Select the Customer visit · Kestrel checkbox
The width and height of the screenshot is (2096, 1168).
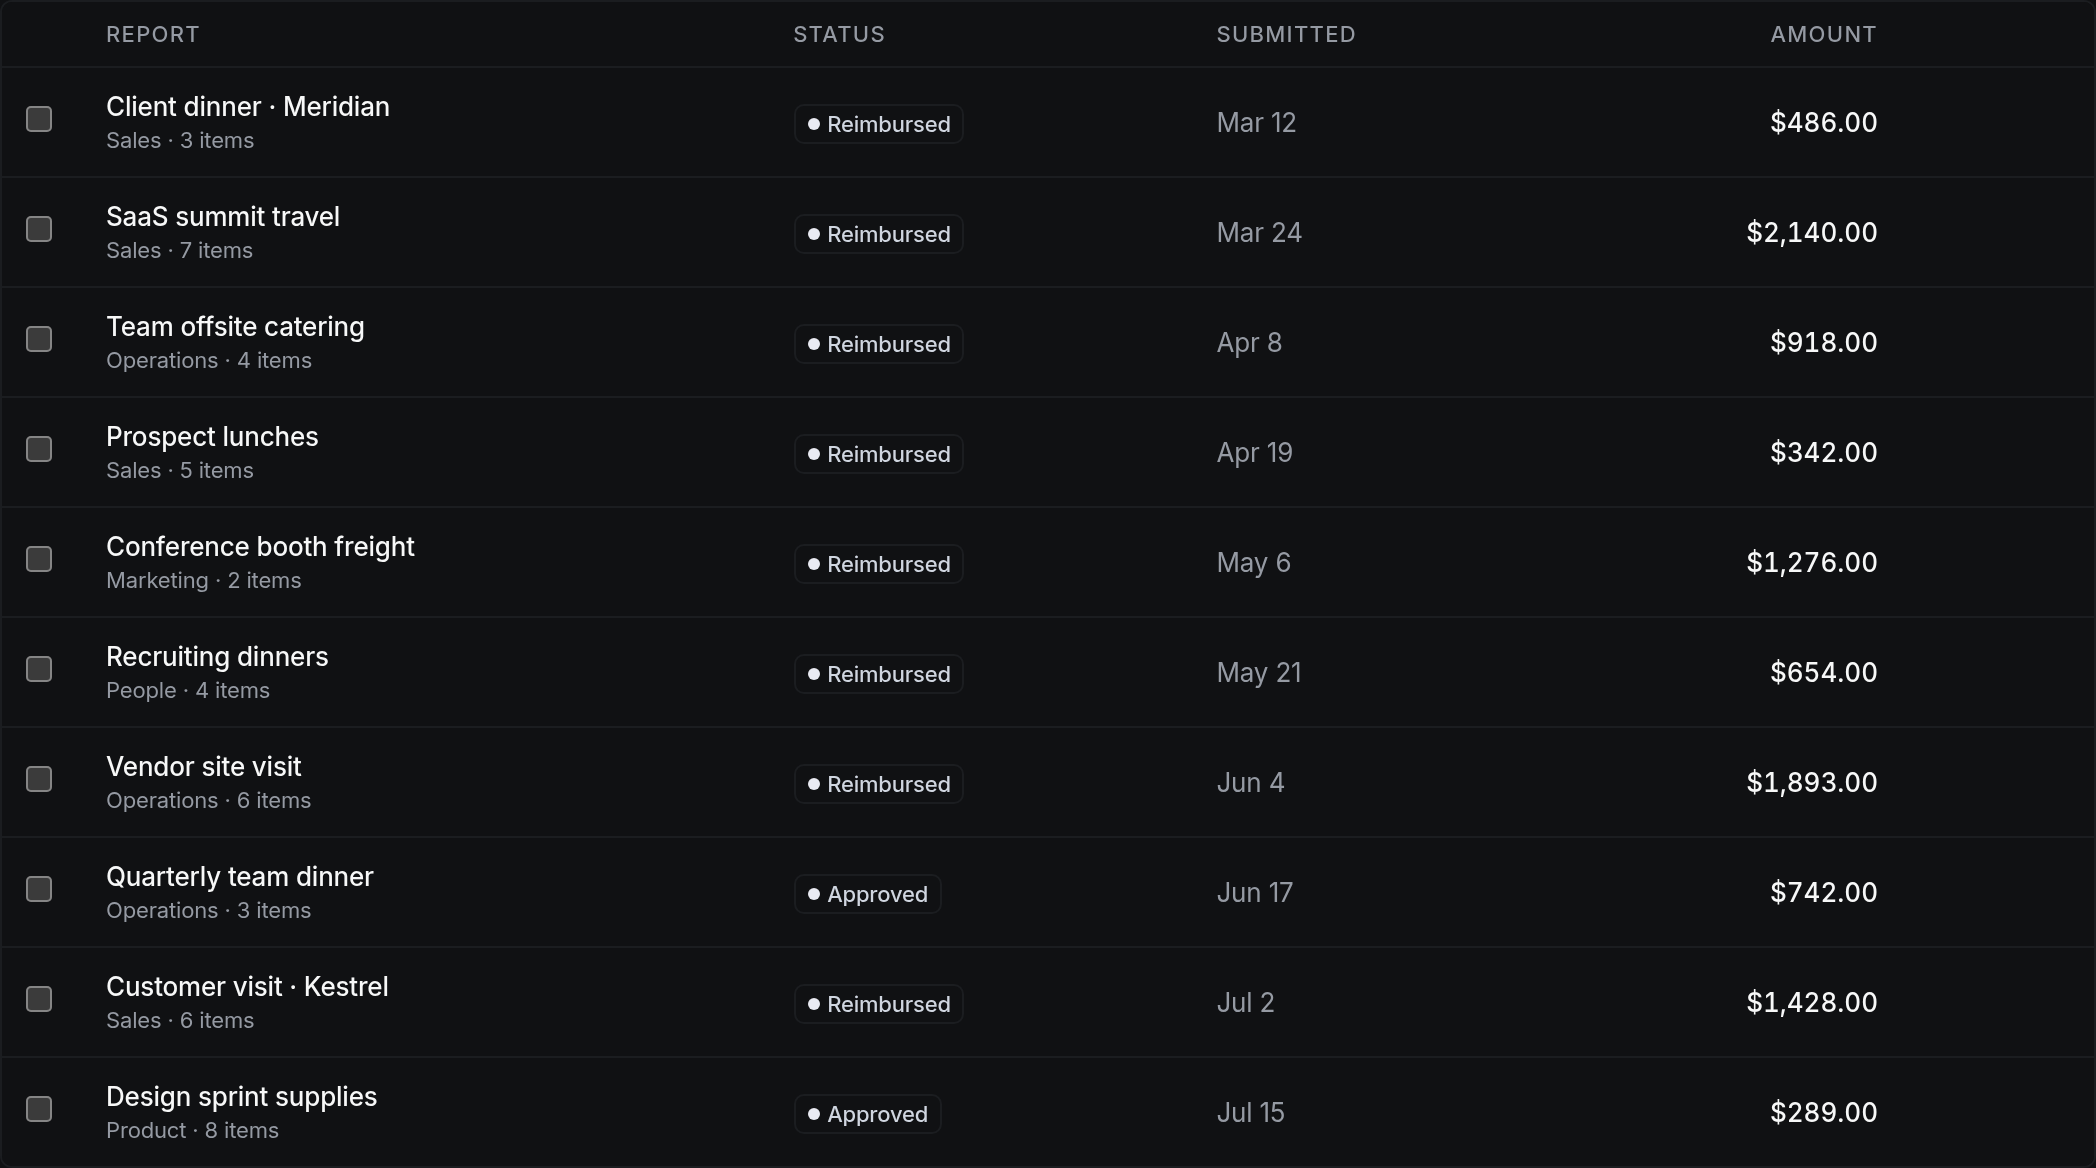click(x=39, y=999)
